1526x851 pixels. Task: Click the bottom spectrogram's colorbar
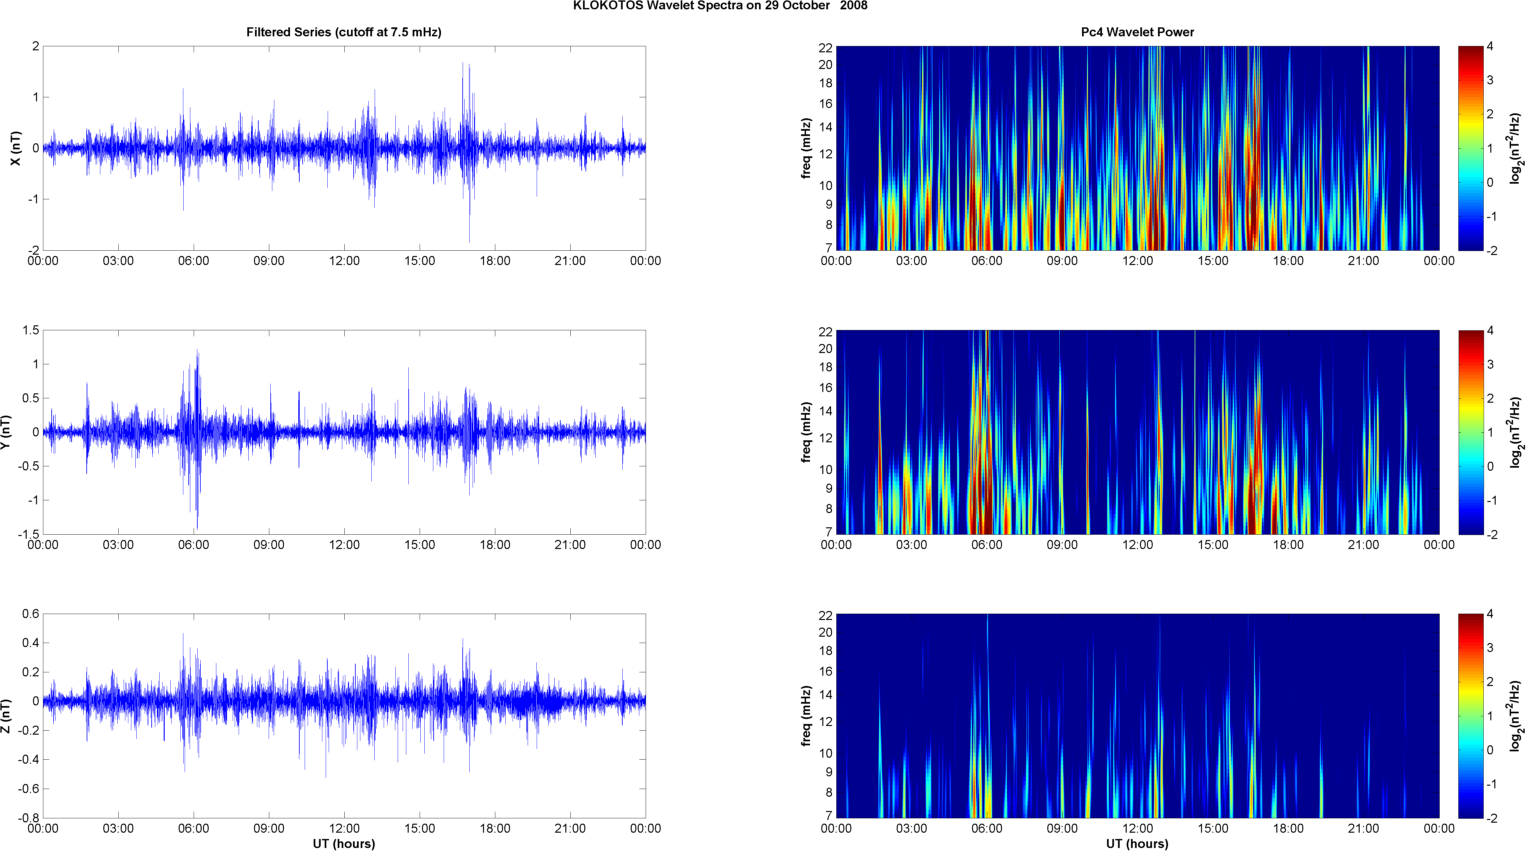(1470, 715)
